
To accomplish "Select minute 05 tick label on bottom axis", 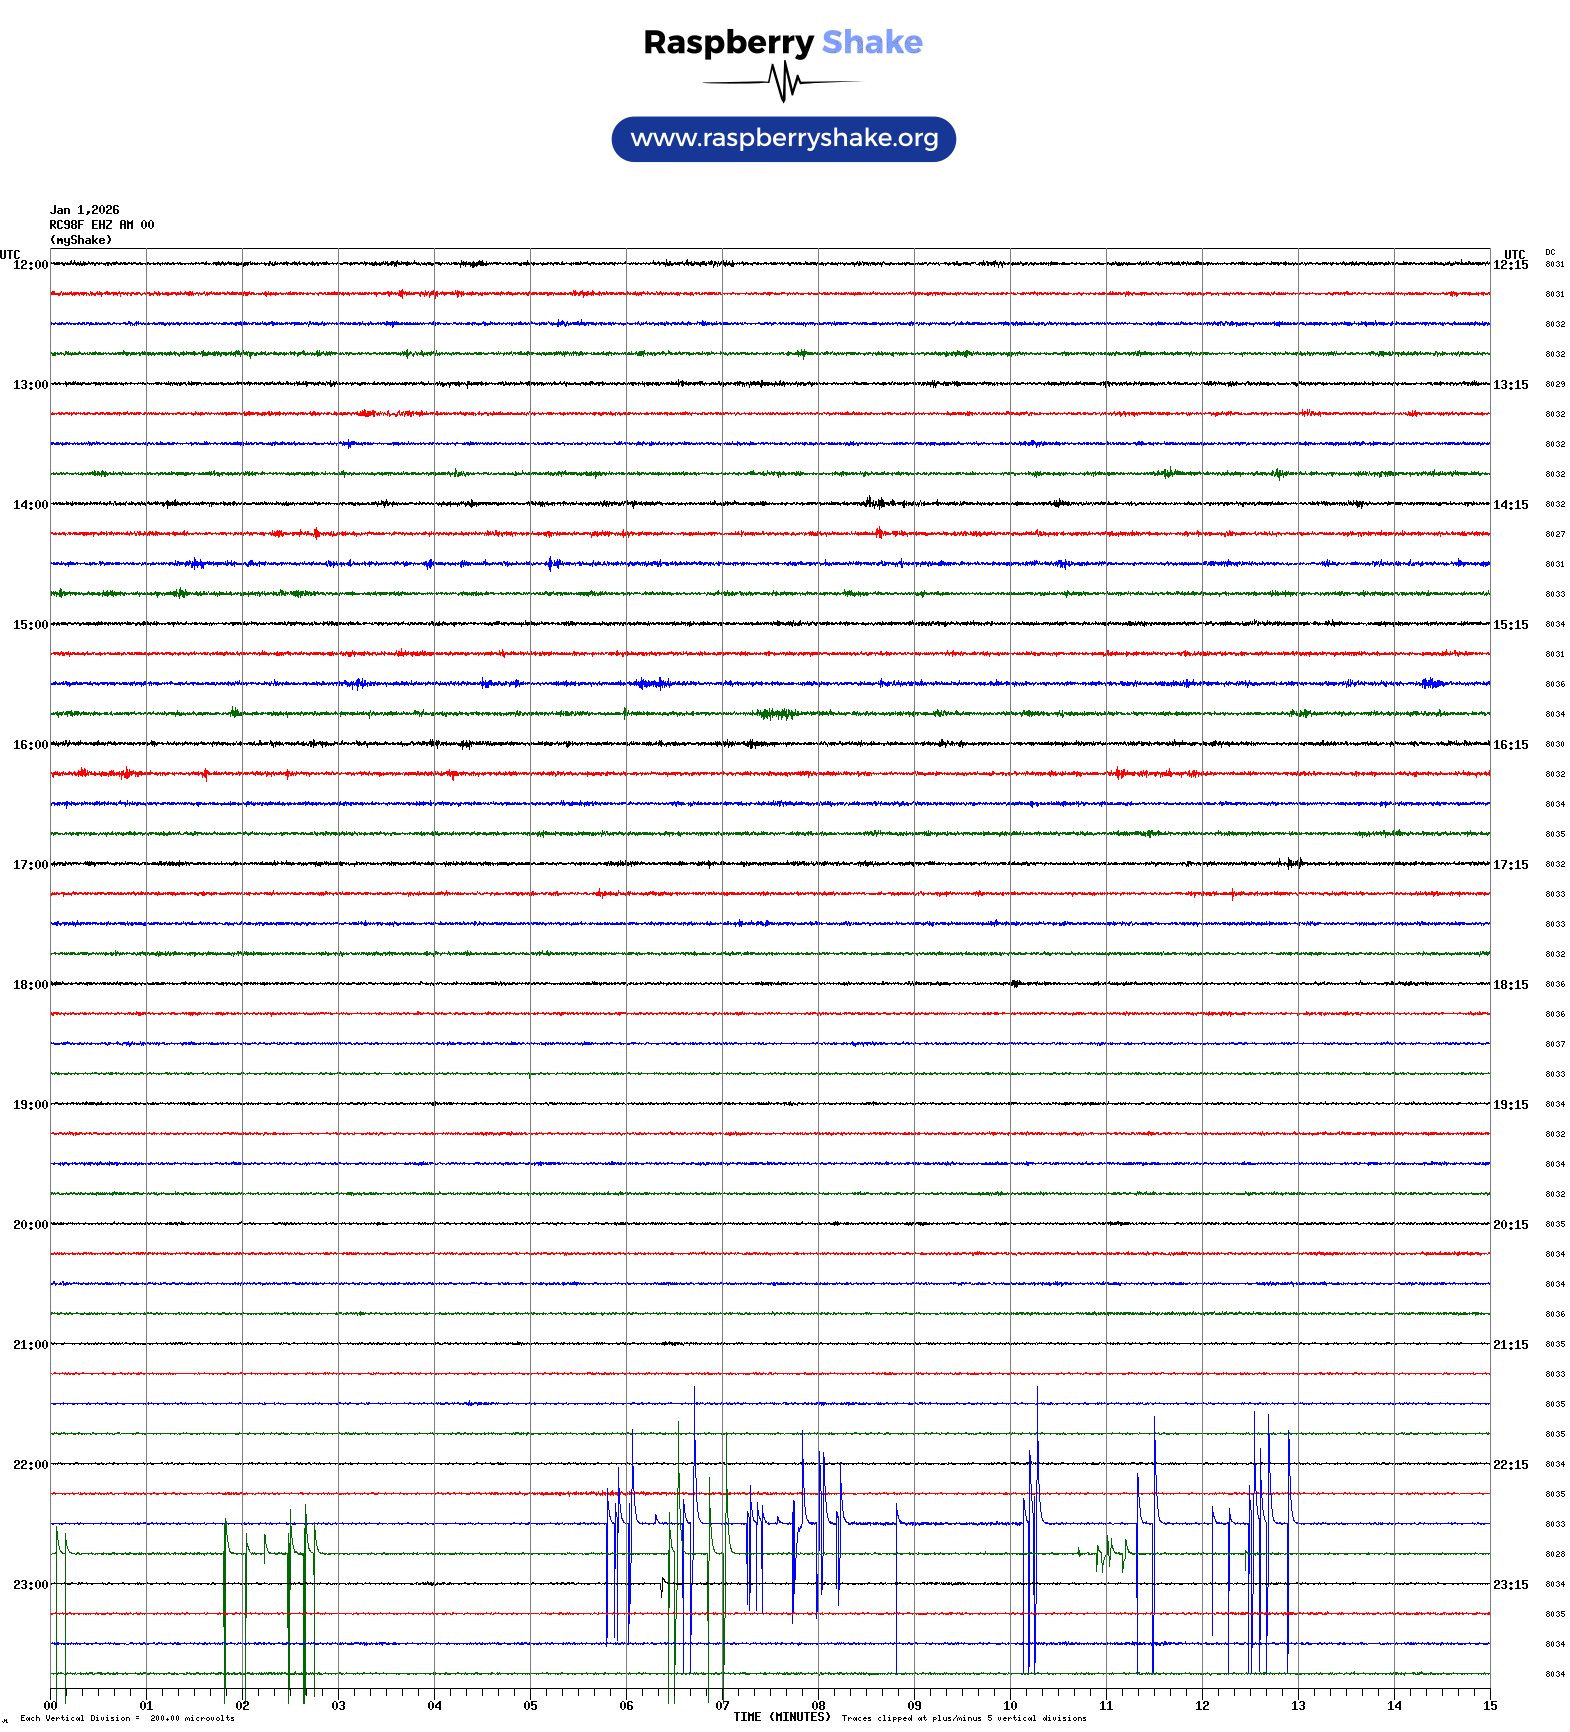I will click(530, 1706).
